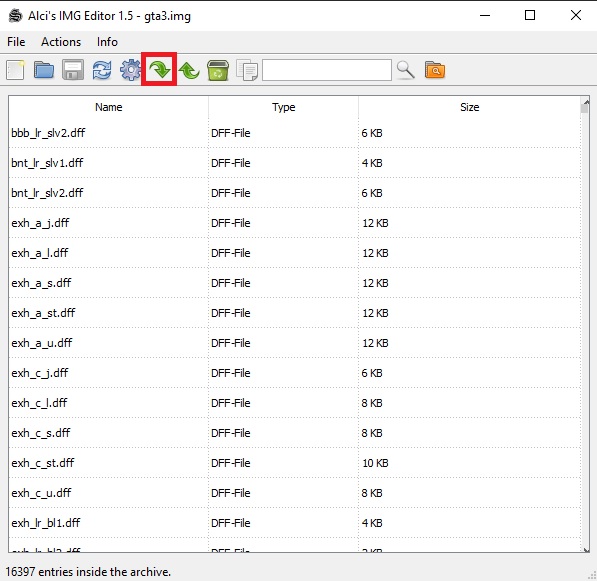Save the archive with the floppy disk icon

73,70
